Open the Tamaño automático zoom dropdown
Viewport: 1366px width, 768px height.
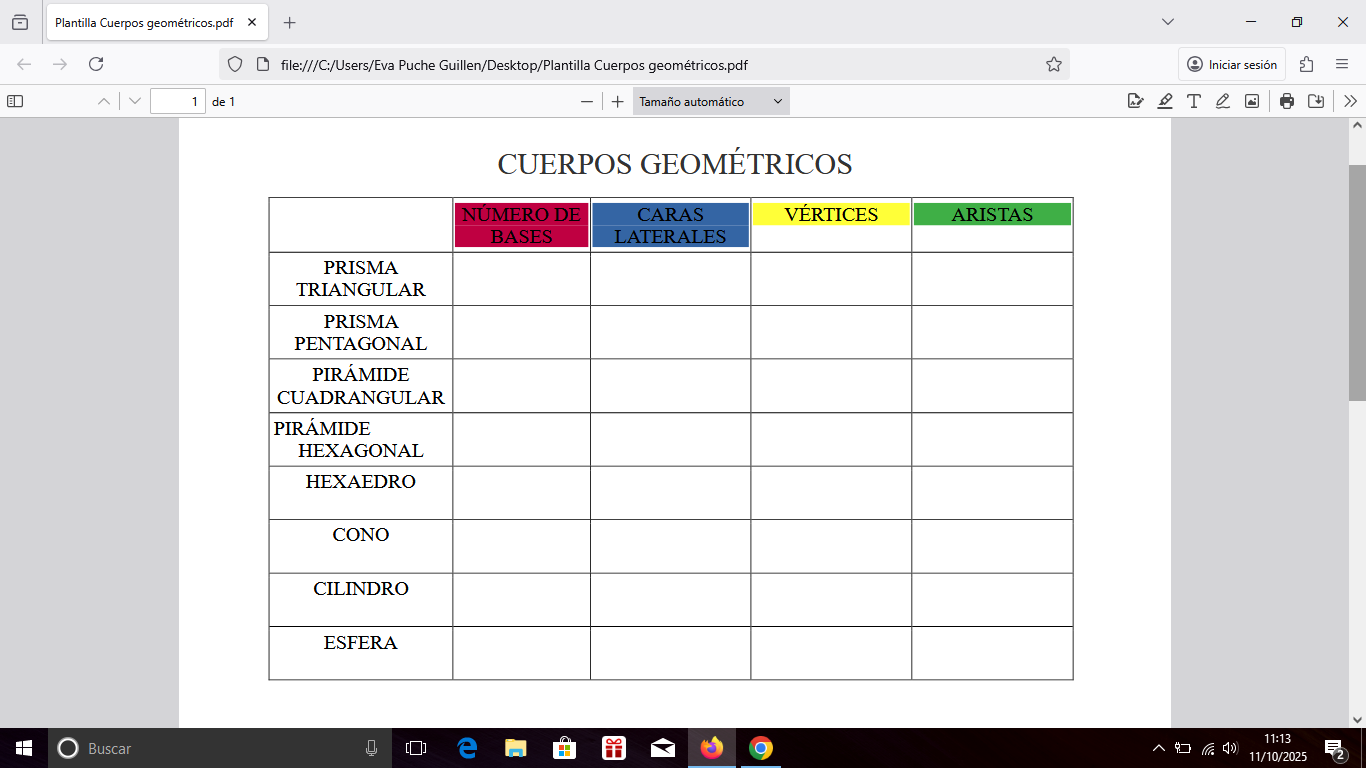pyautogui.click(x=710, y=100)
